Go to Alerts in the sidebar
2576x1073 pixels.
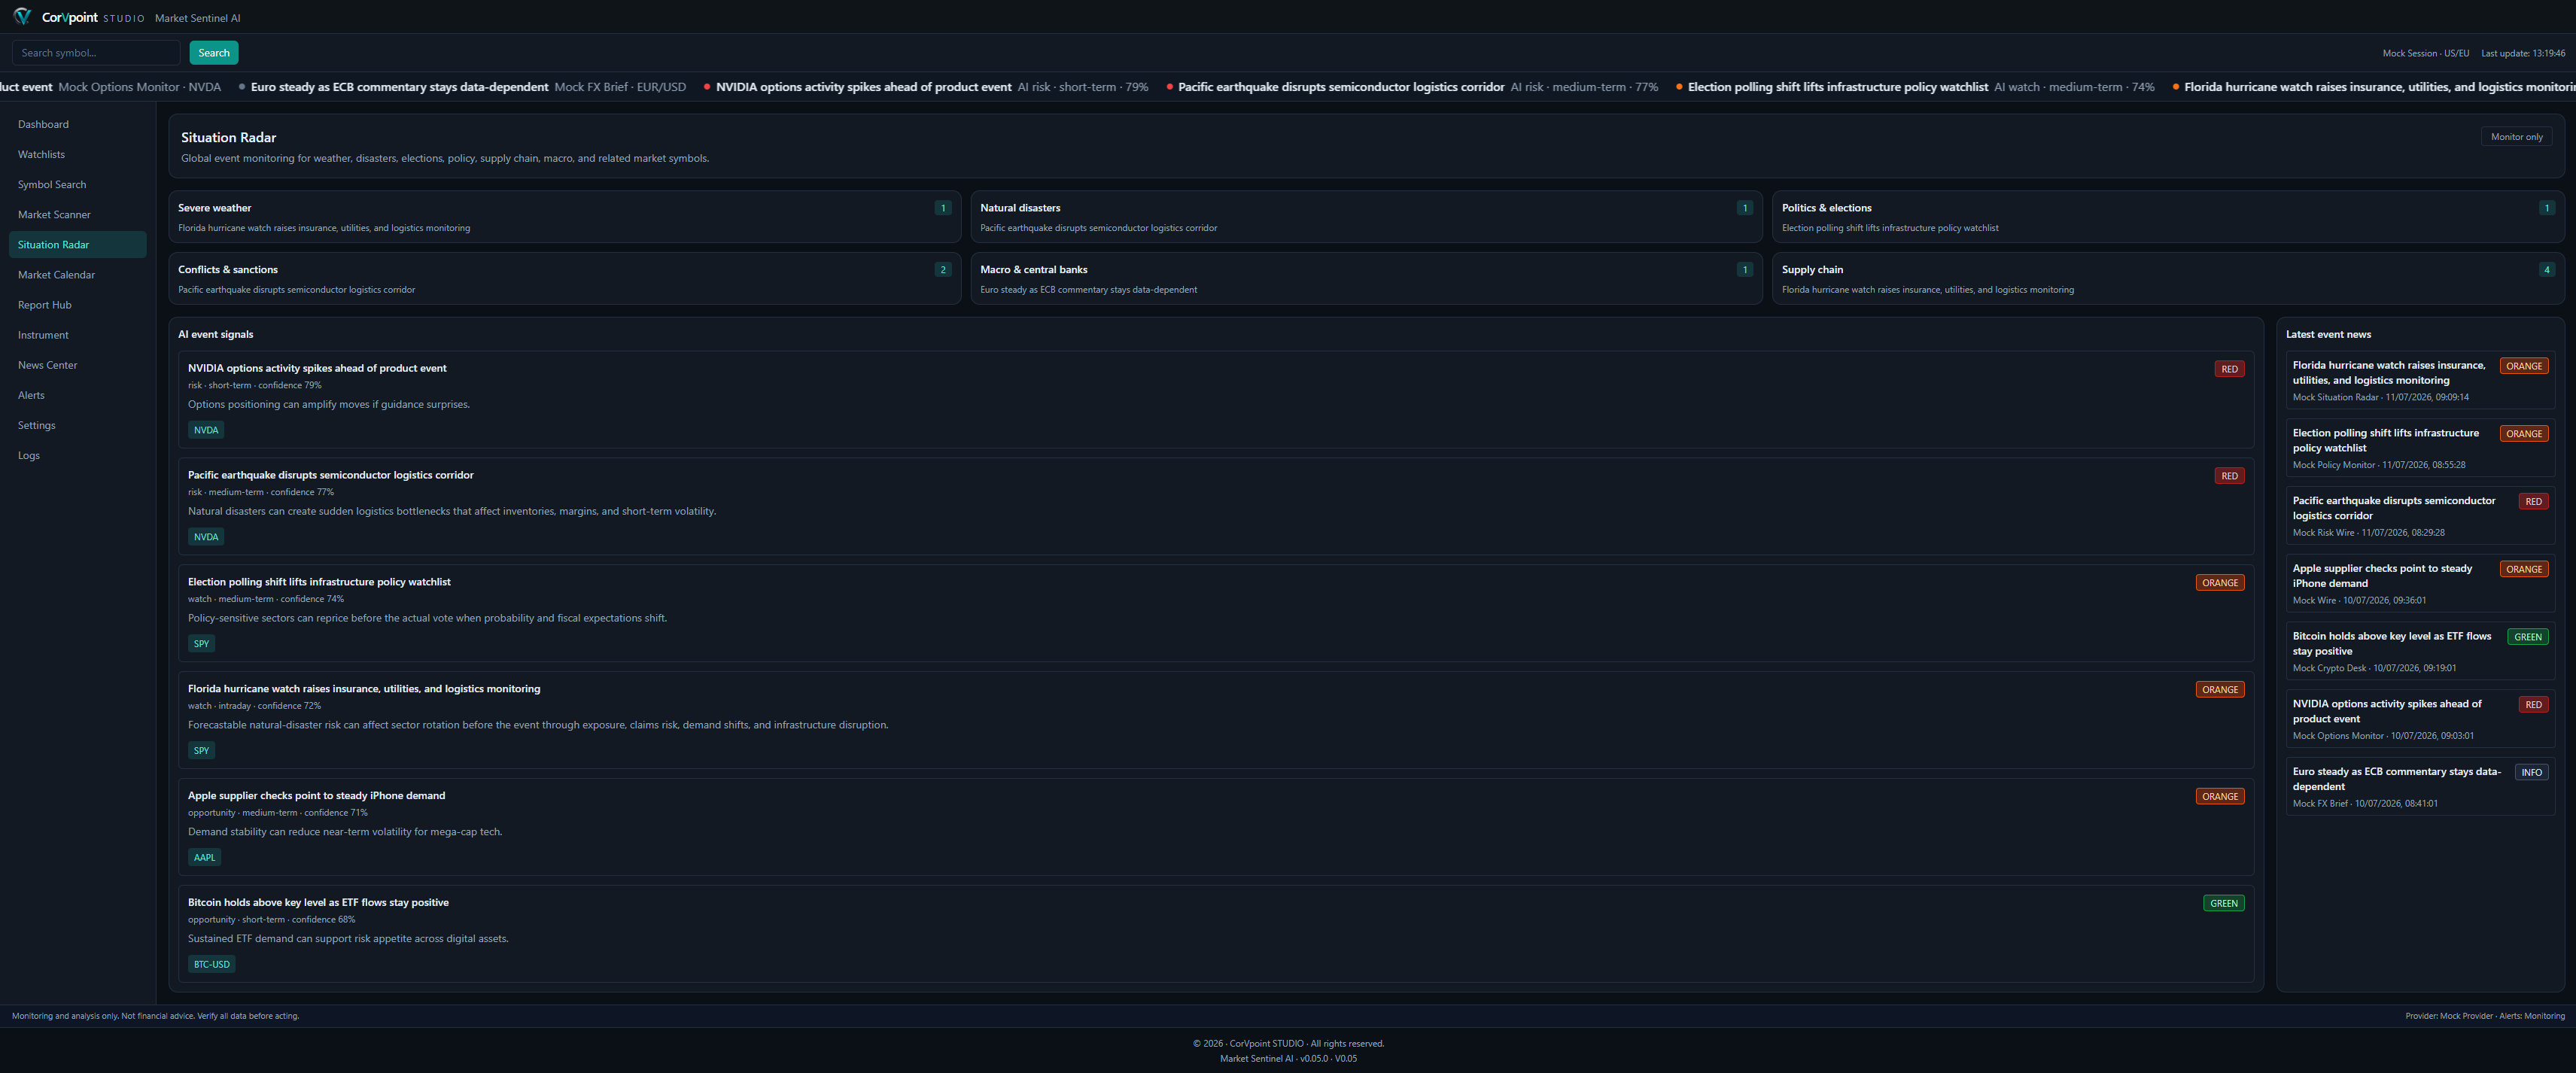coord(31,395)
